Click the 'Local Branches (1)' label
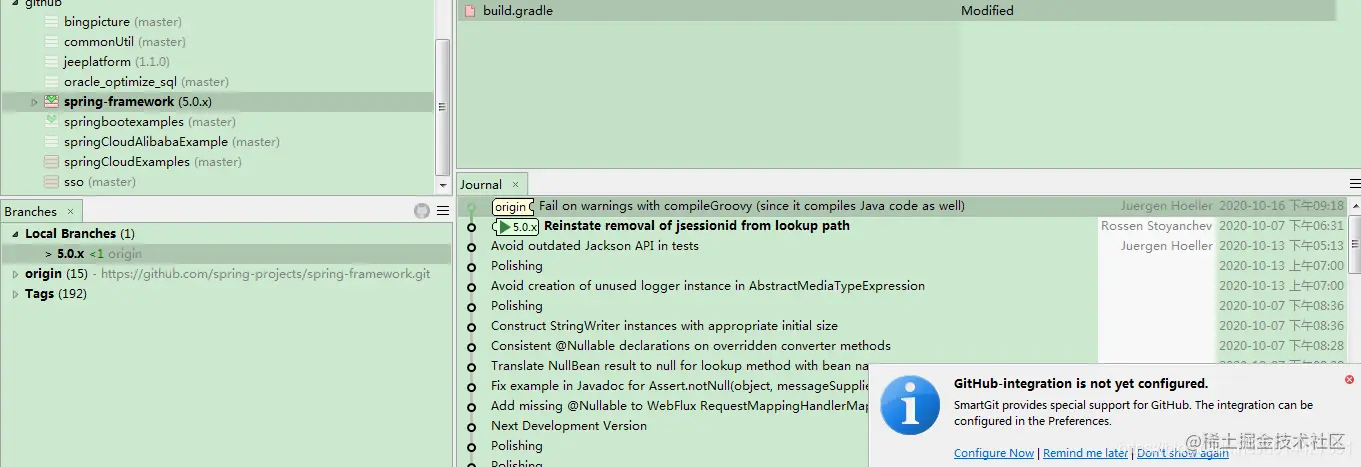This screenshot has width=1361, height=467. pos(80,234)
